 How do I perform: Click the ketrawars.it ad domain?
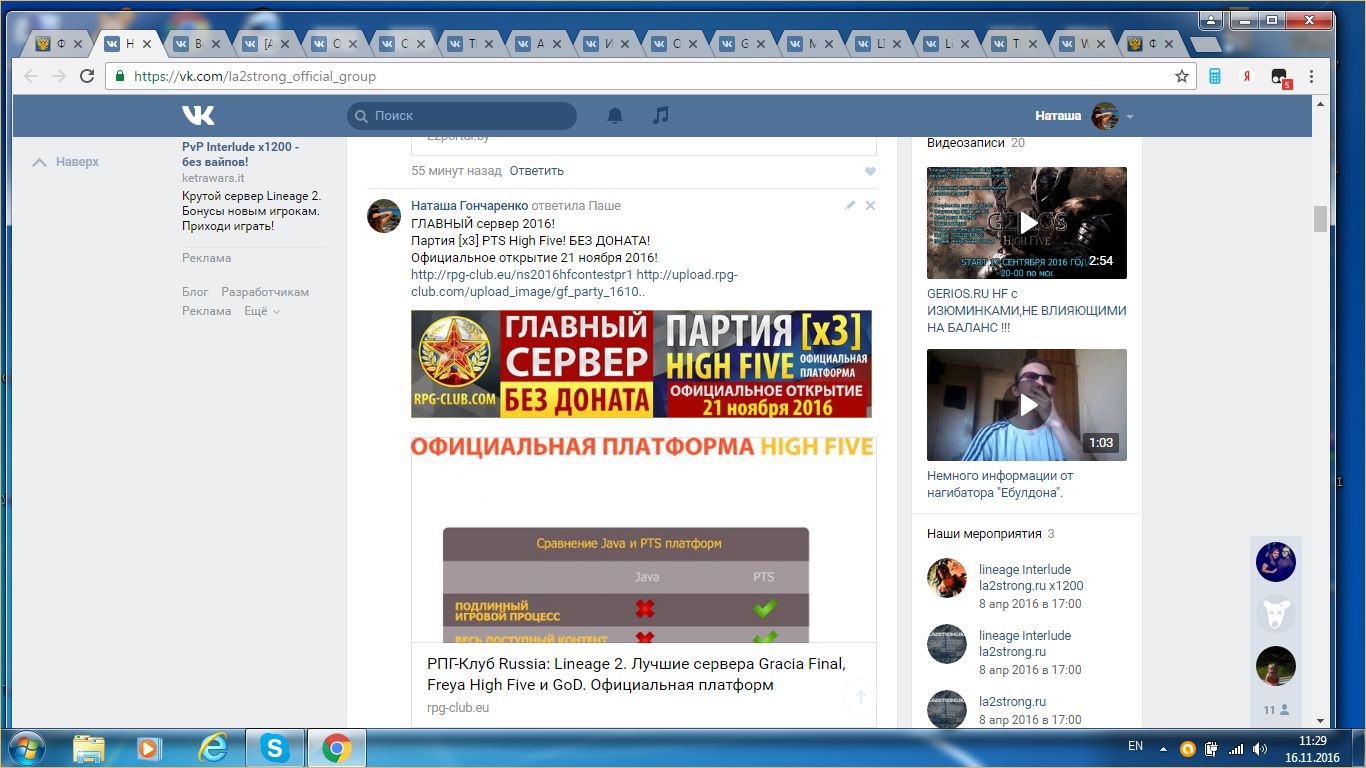213,177
